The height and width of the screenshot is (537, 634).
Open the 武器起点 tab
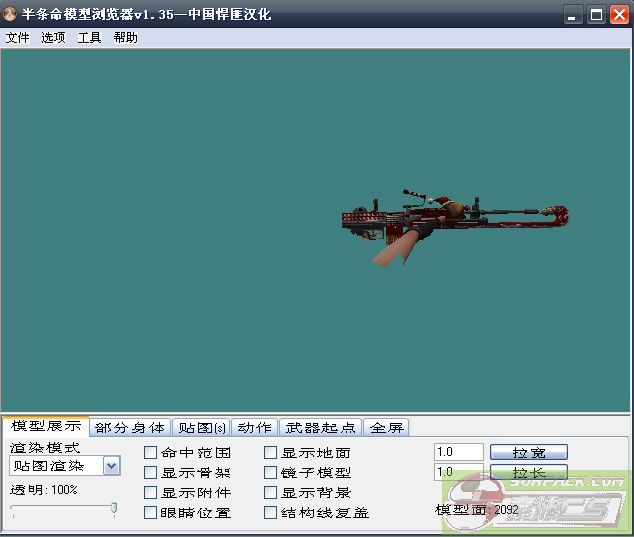(x=319, y=428)
